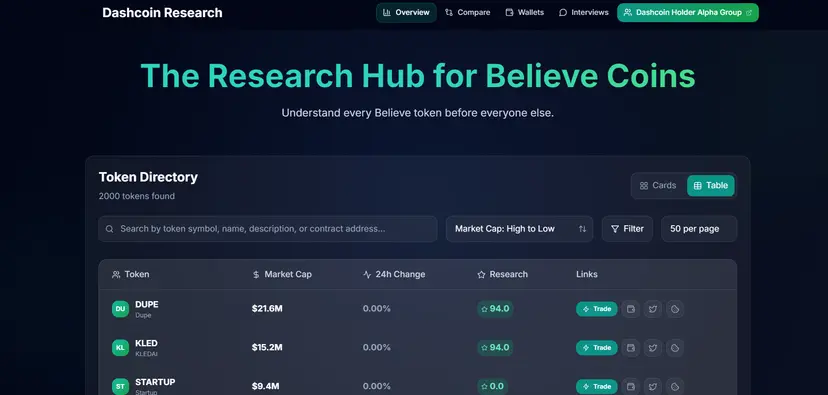Viewport: 828px width, 395px height.
Task: Open wallet icon in STARTUP row
Action: (631, 386)
